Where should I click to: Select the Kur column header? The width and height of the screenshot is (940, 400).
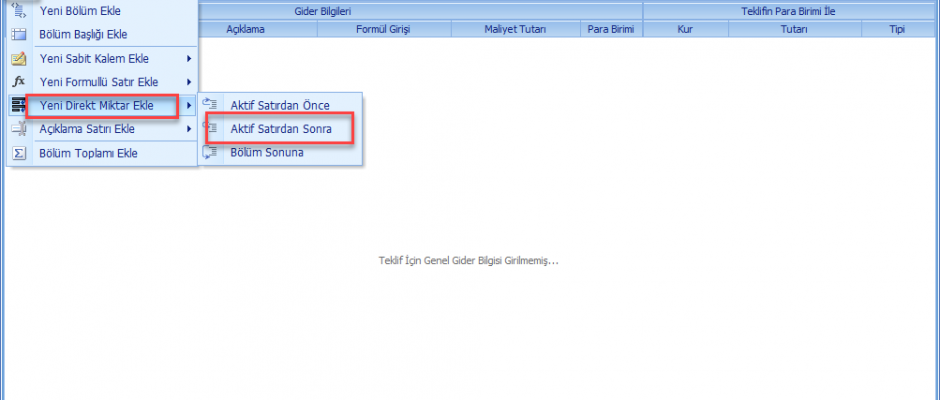click(685, 29)
